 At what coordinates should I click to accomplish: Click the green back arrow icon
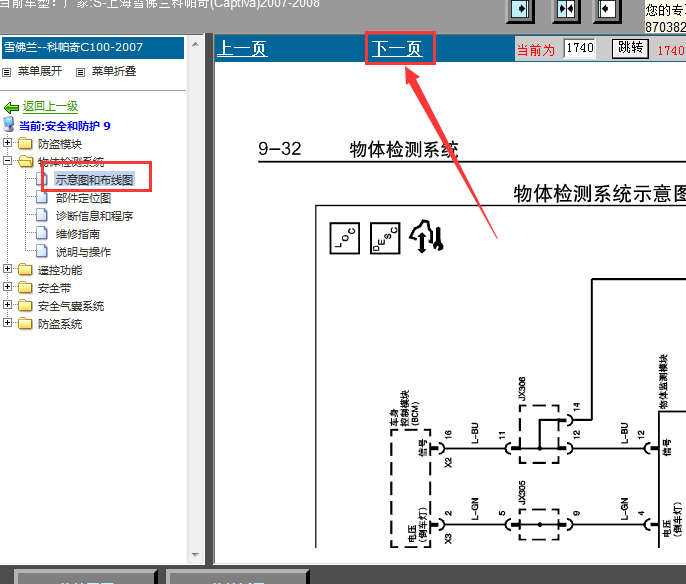tap(11, 107)
